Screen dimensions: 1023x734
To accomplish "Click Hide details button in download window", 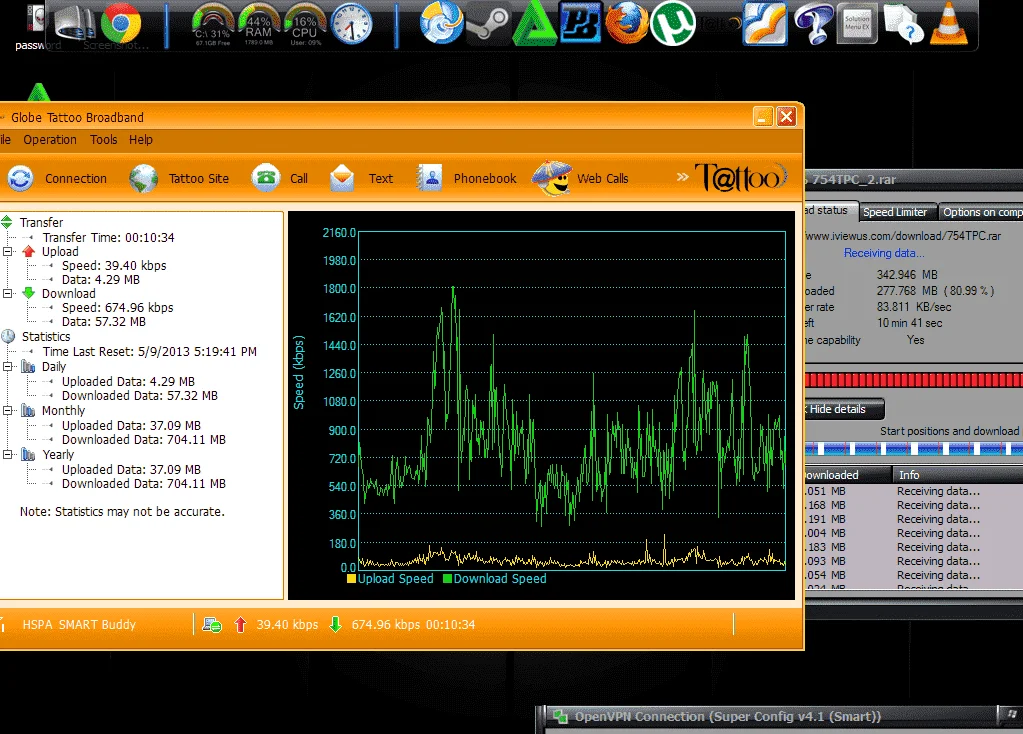I will point(842,409).
